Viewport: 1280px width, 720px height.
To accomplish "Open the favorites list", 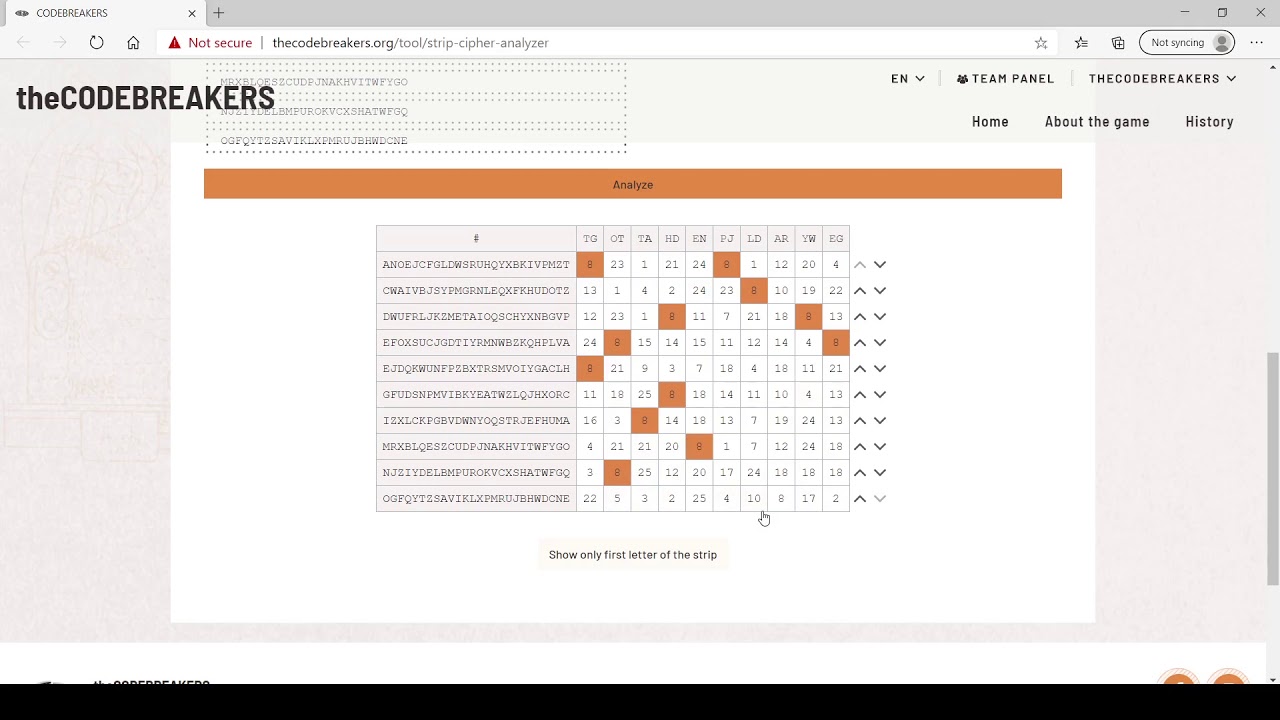I will 1081,43.
